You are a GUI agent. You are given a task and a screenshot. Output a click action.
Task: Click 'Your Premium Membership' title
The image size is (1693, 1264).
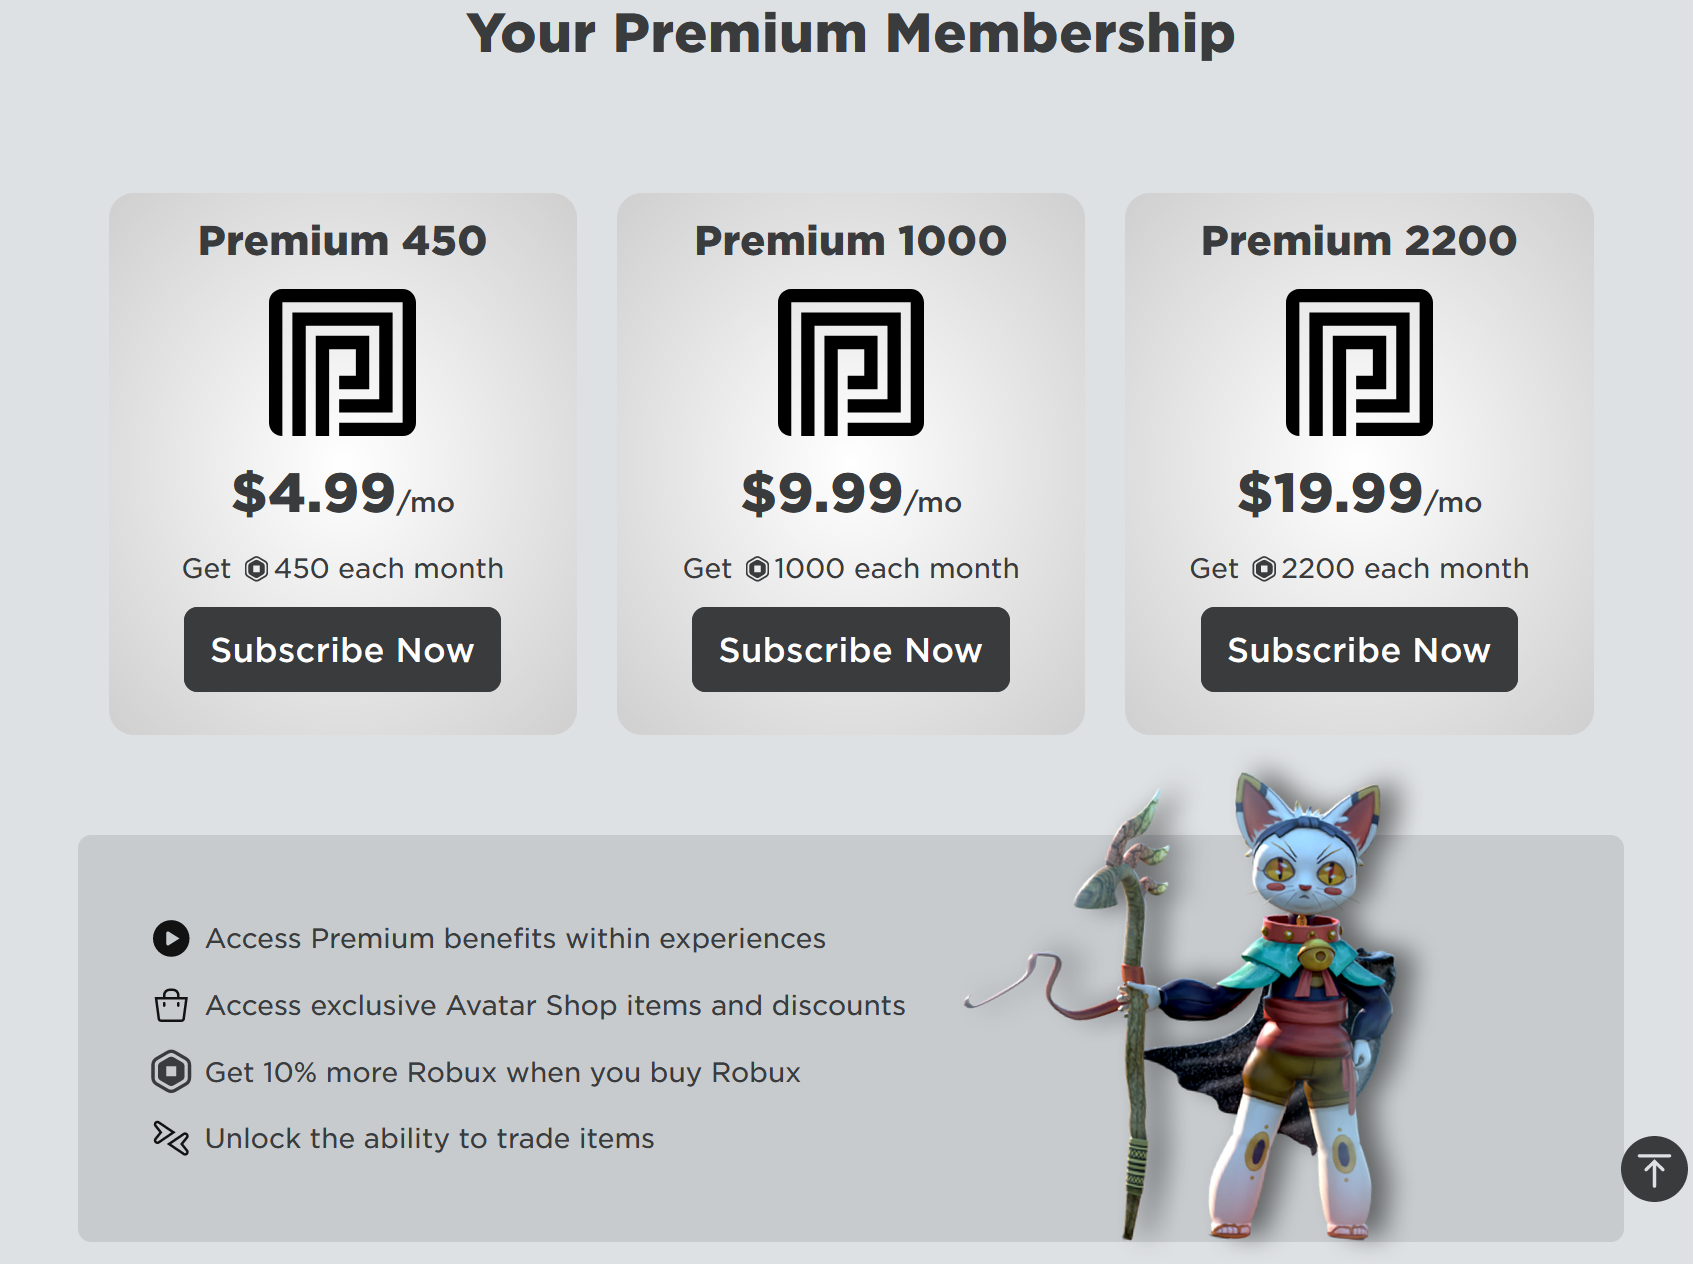point(851,33)
